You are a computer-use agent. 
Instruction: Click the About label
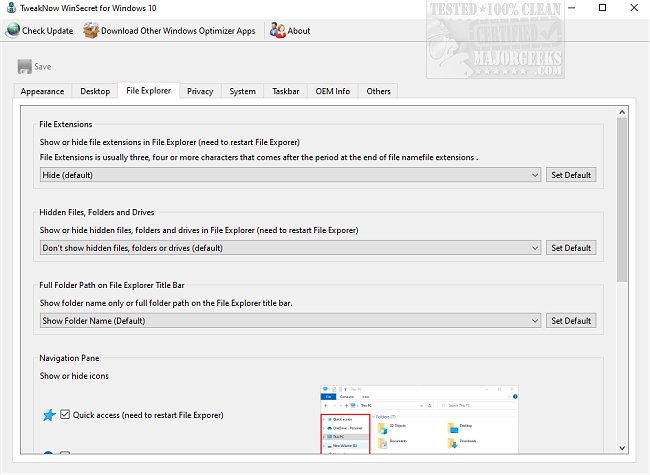(x=298, y=31)
